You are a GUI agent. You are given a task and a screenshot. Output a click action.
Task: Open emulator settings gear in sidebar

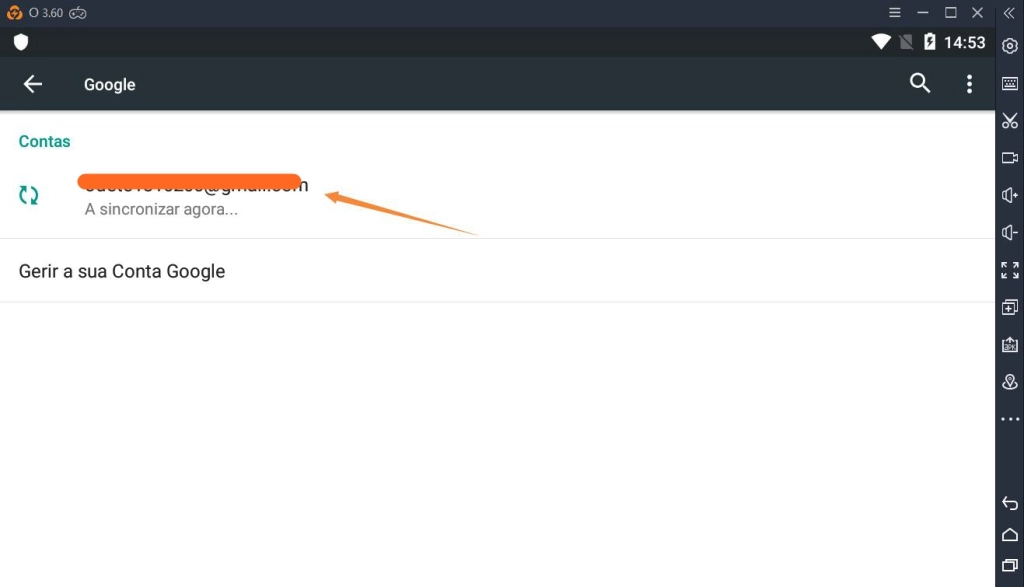1010,46
